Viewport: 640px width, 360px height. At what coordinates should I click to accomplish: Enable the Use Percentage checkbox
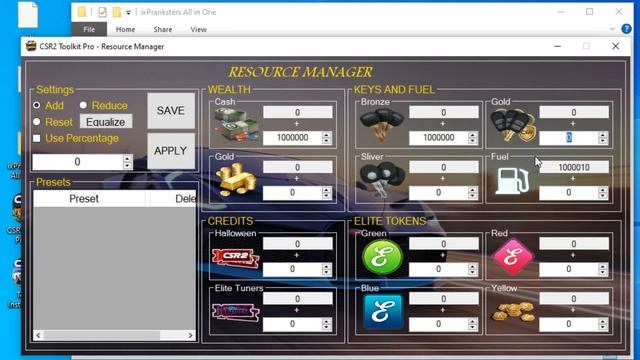[x=37, y=138]
